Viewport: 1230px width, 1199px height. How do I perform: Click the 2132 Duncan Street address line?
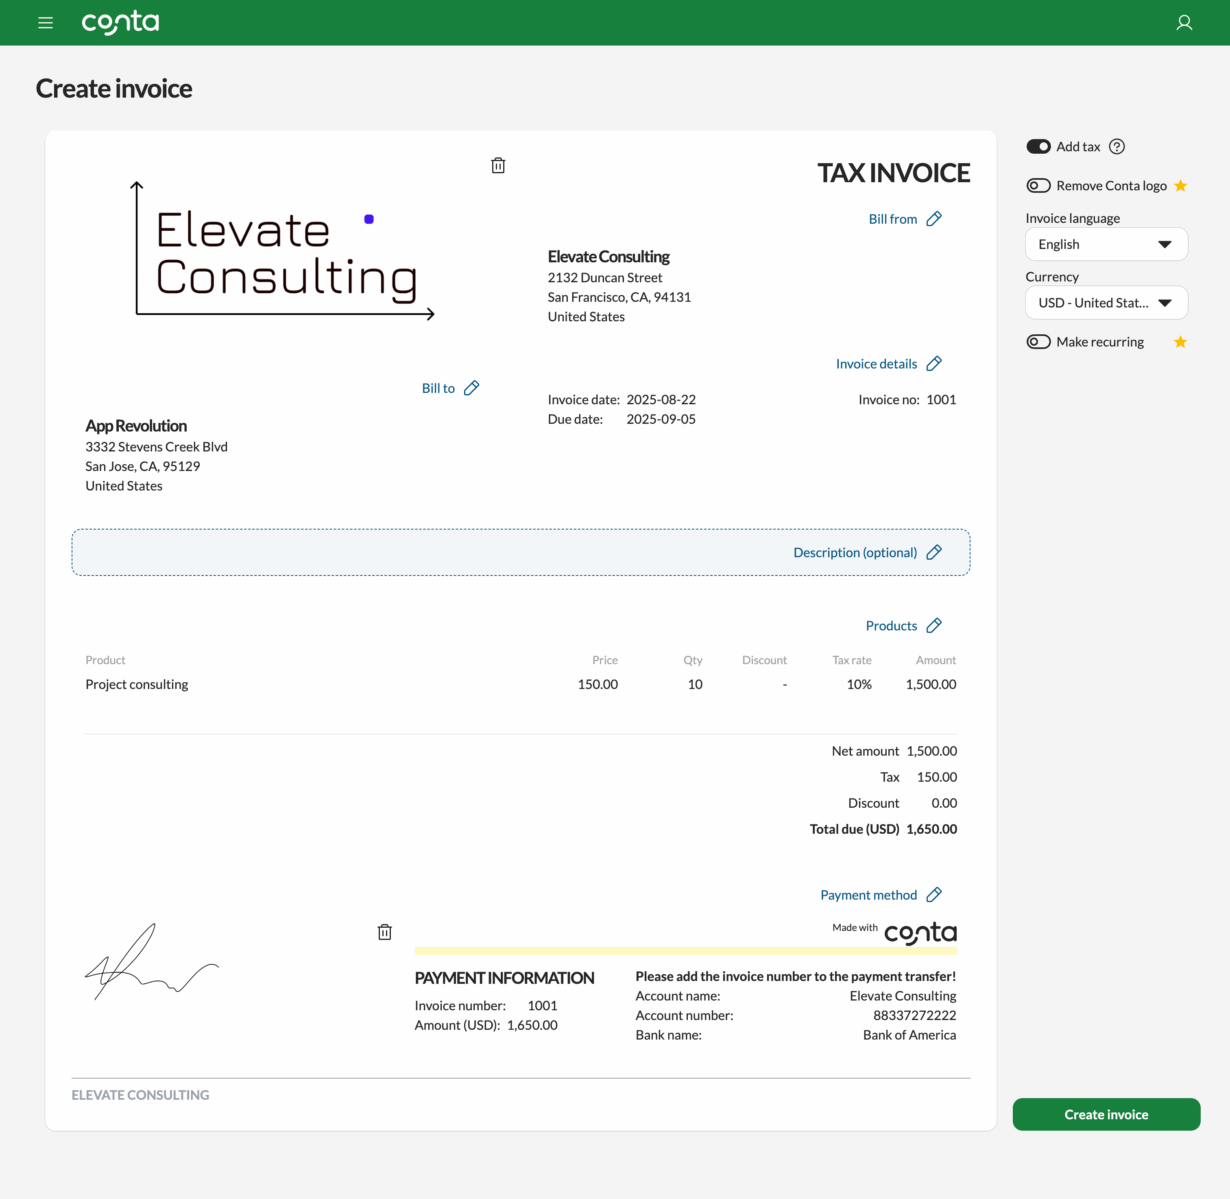(605, 278)
